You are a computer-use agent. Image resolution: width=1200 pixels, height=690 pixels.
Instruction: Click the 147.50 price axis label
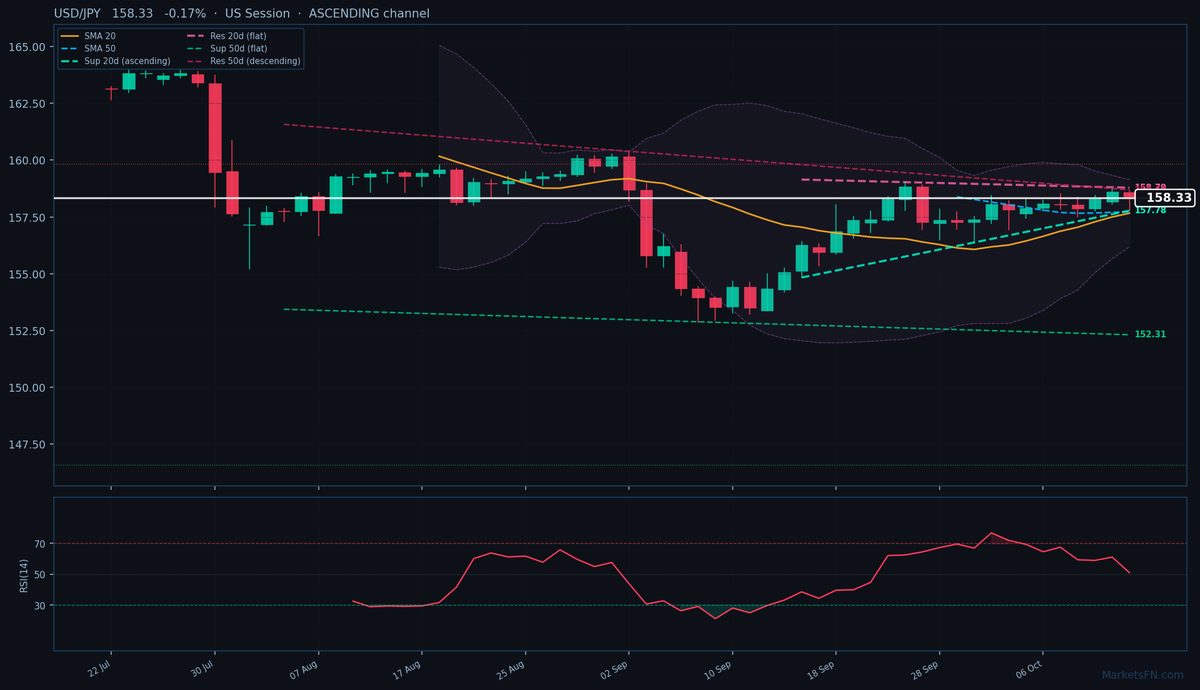[27, 445]
